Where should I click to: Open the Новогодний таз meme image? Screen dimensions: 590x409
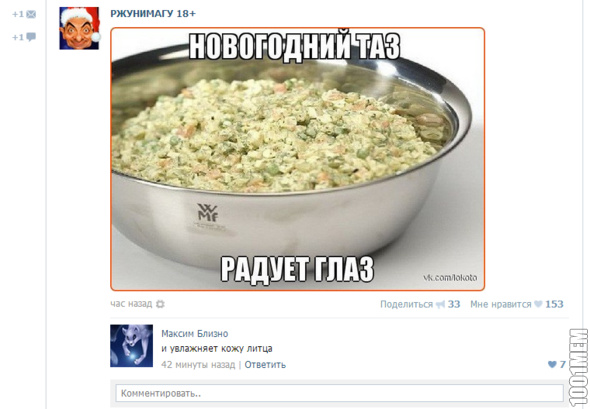pos(298,159)
